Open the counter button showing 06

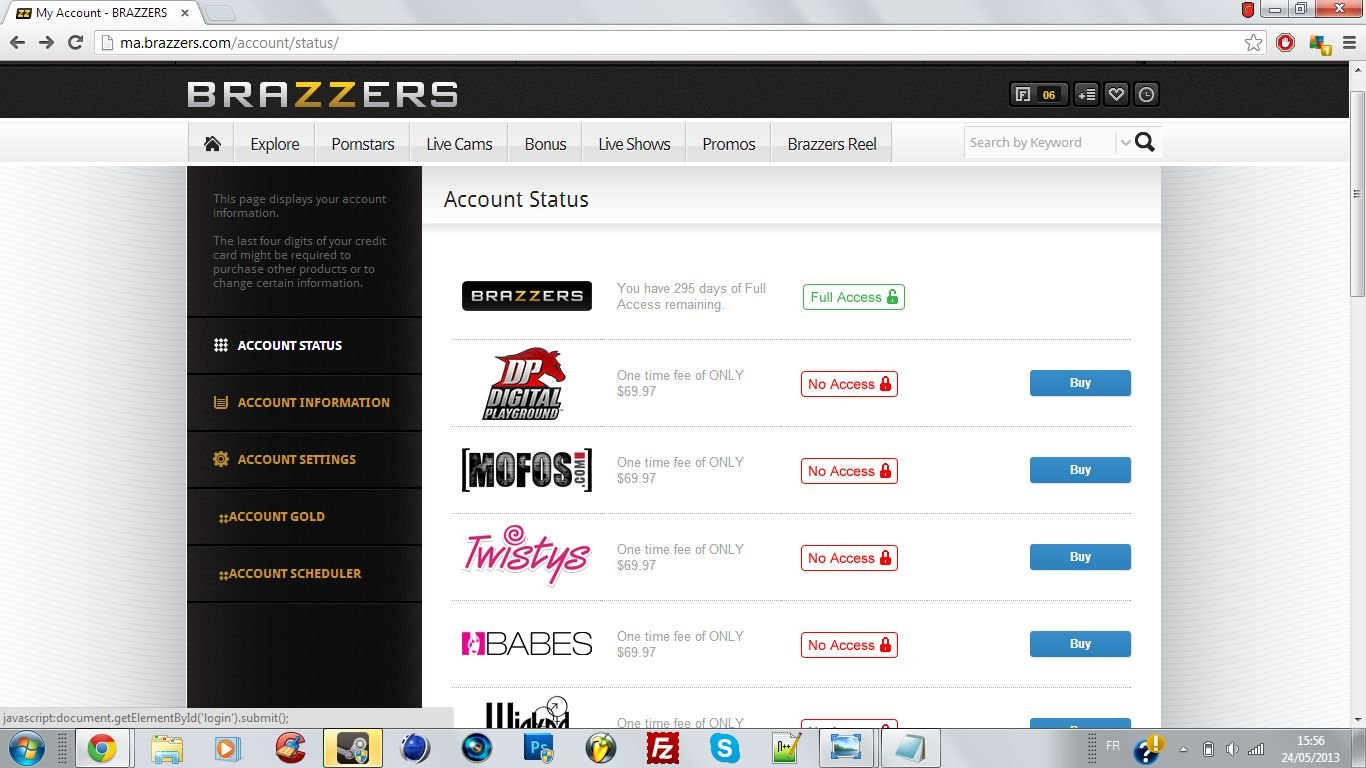[x=1039, y=95]
